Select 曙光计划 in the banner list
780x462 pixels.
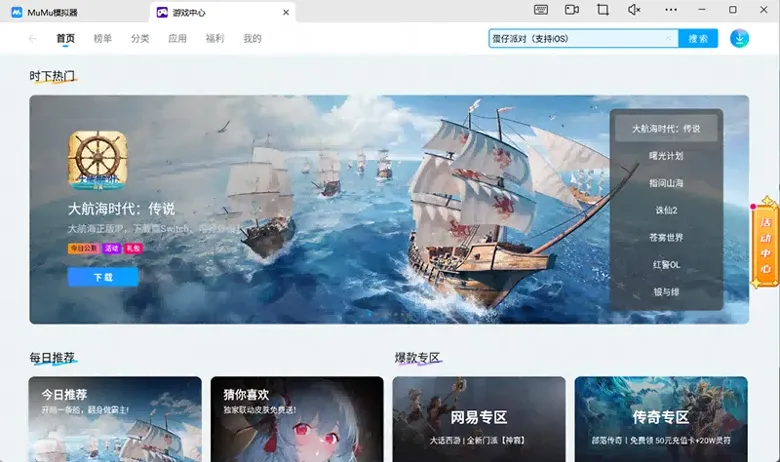666,156
